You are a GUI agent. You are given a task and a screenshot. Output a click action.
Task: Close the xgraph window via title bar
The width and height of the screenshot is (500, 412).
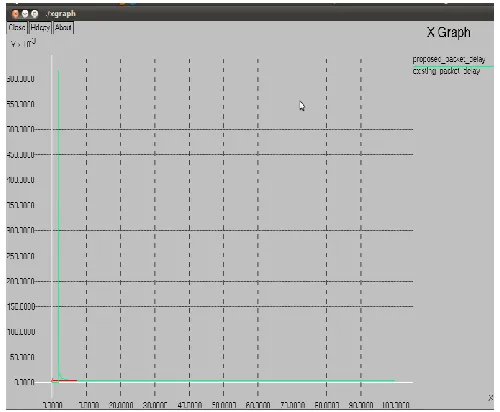15,14
